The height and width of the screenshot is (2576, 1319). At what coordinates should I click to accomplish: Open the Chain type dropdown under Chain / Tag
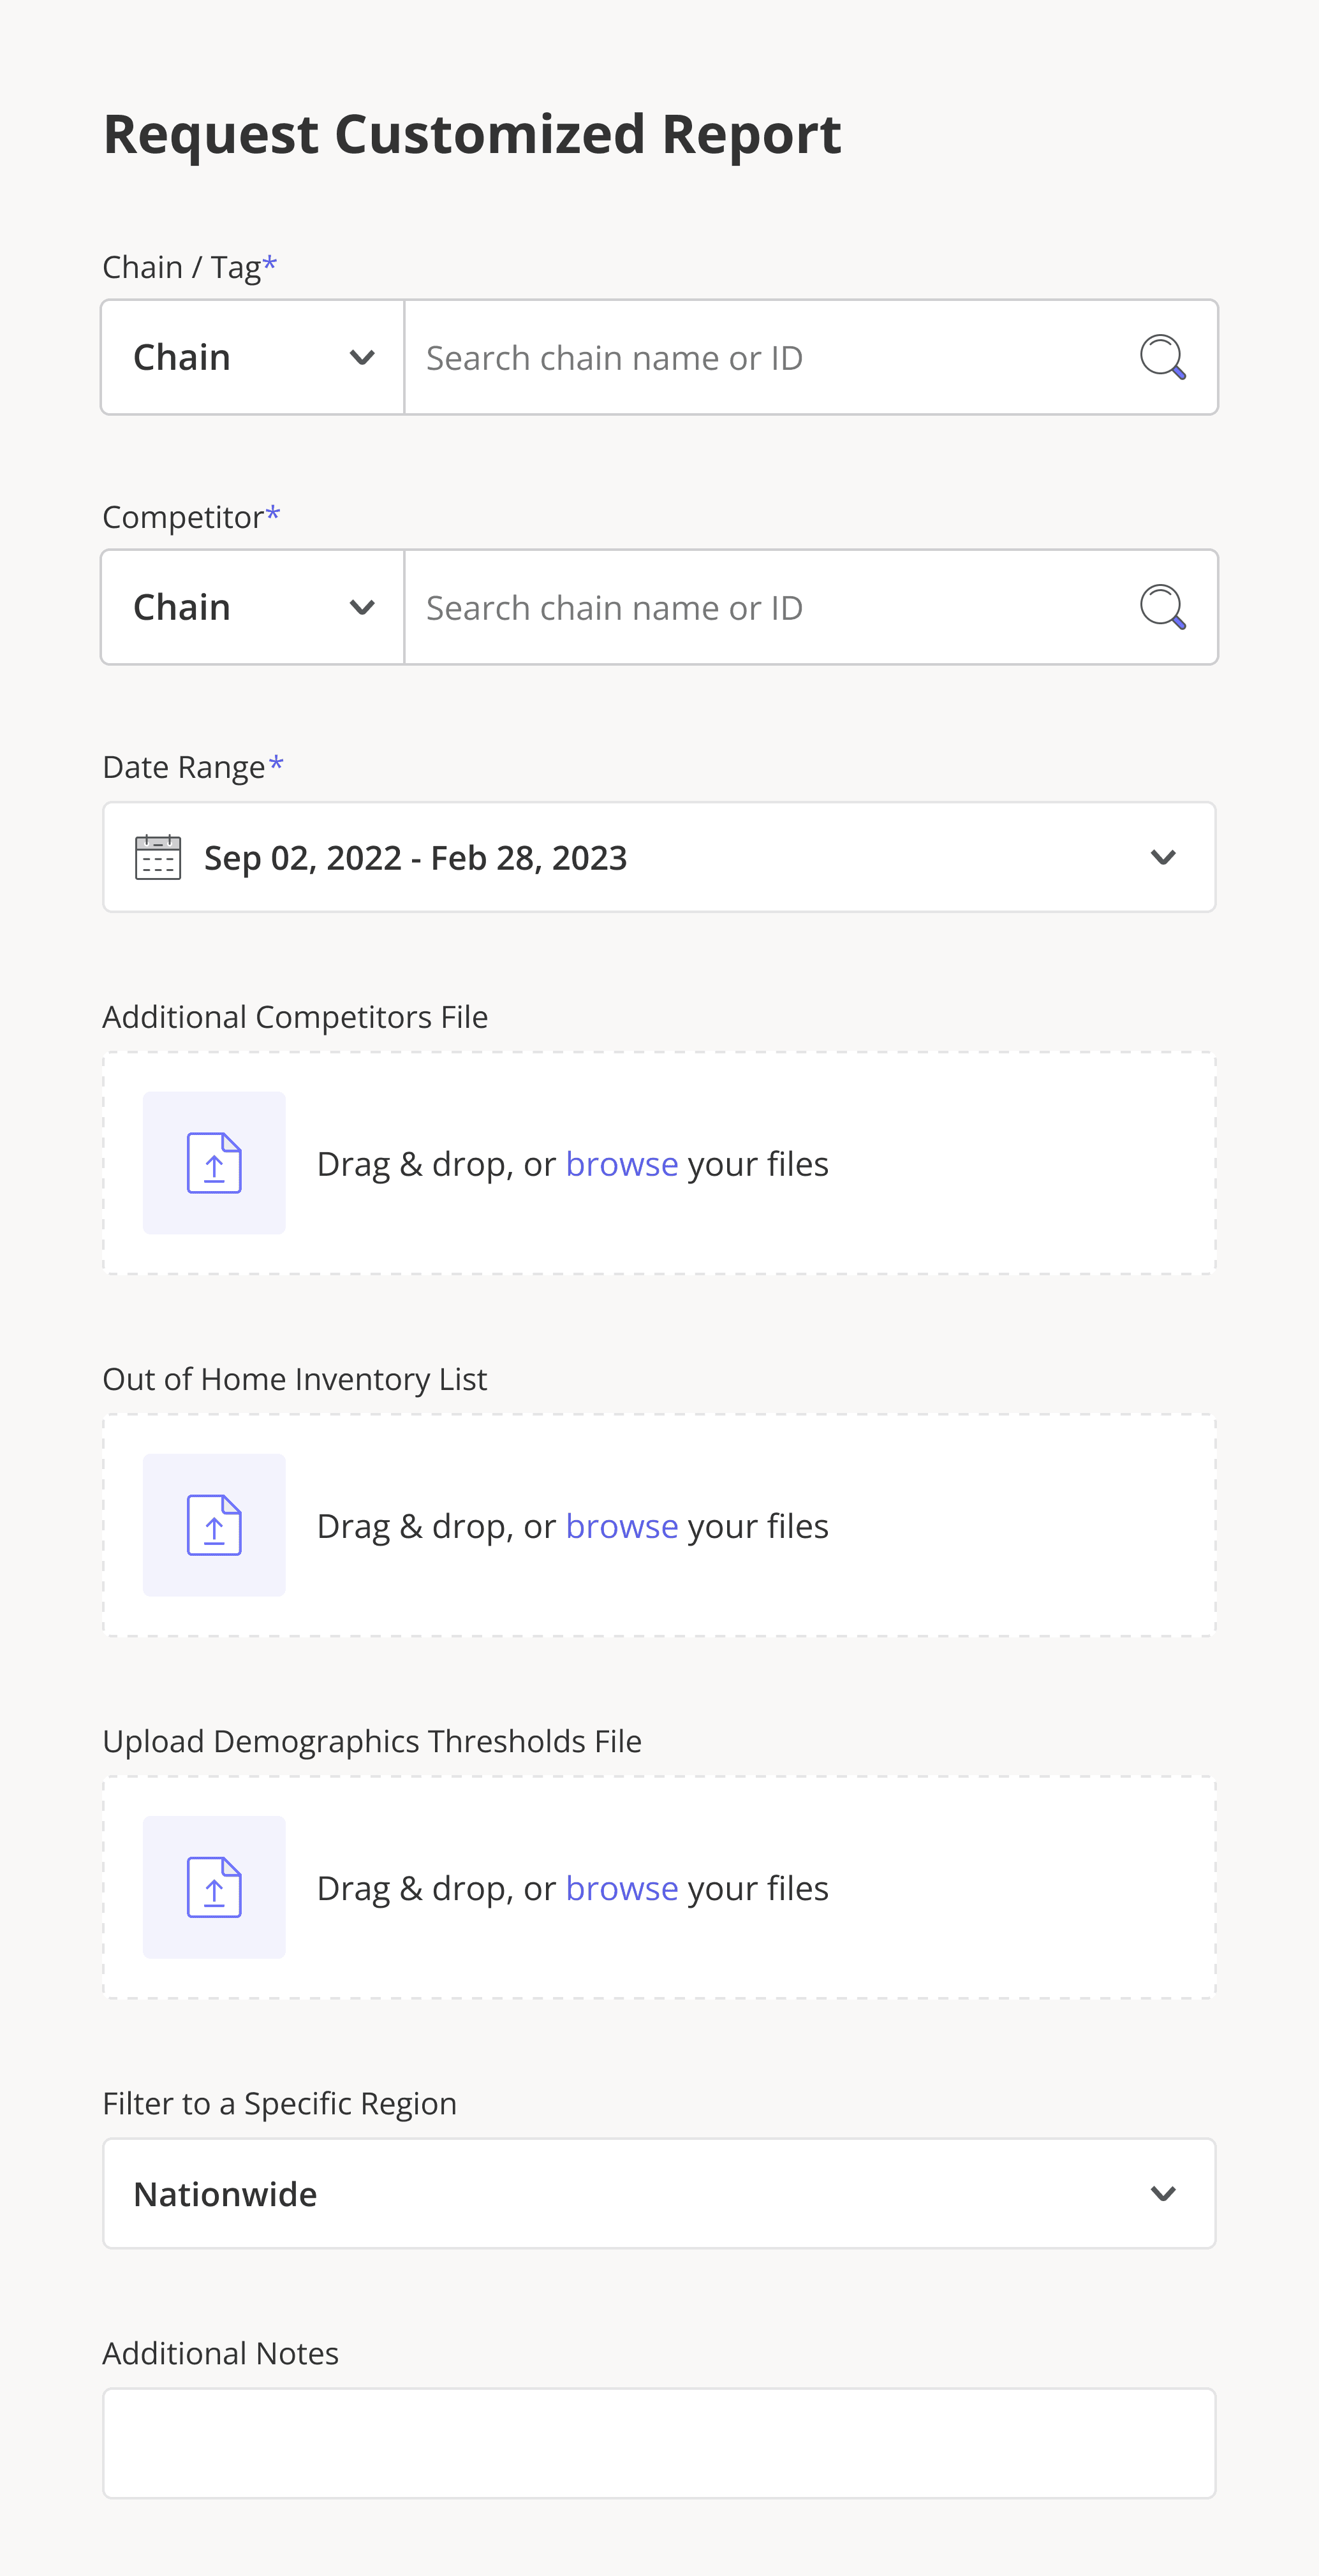click(253, 357)
